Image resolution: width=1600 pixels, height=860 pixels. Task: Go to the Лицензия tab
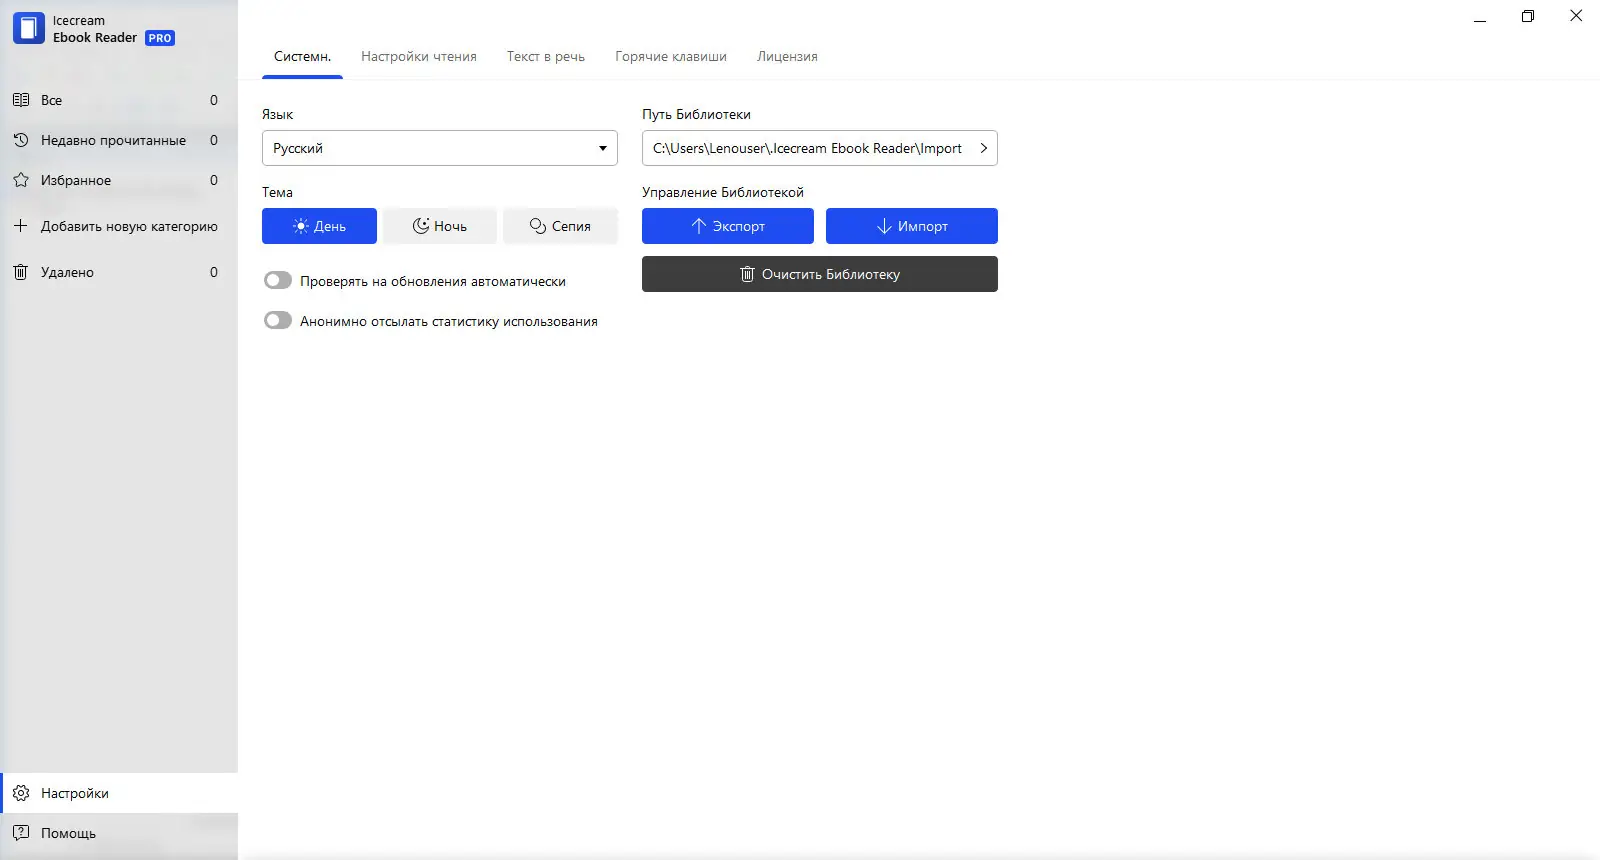click(x=787, y=56)
